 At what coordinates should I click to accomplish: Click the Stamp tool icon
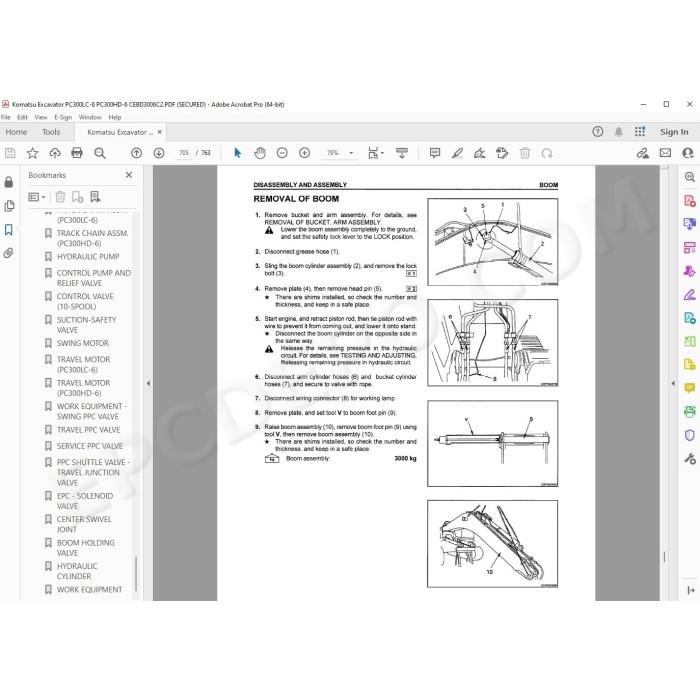pyautogui.click(x=502, y=153)
